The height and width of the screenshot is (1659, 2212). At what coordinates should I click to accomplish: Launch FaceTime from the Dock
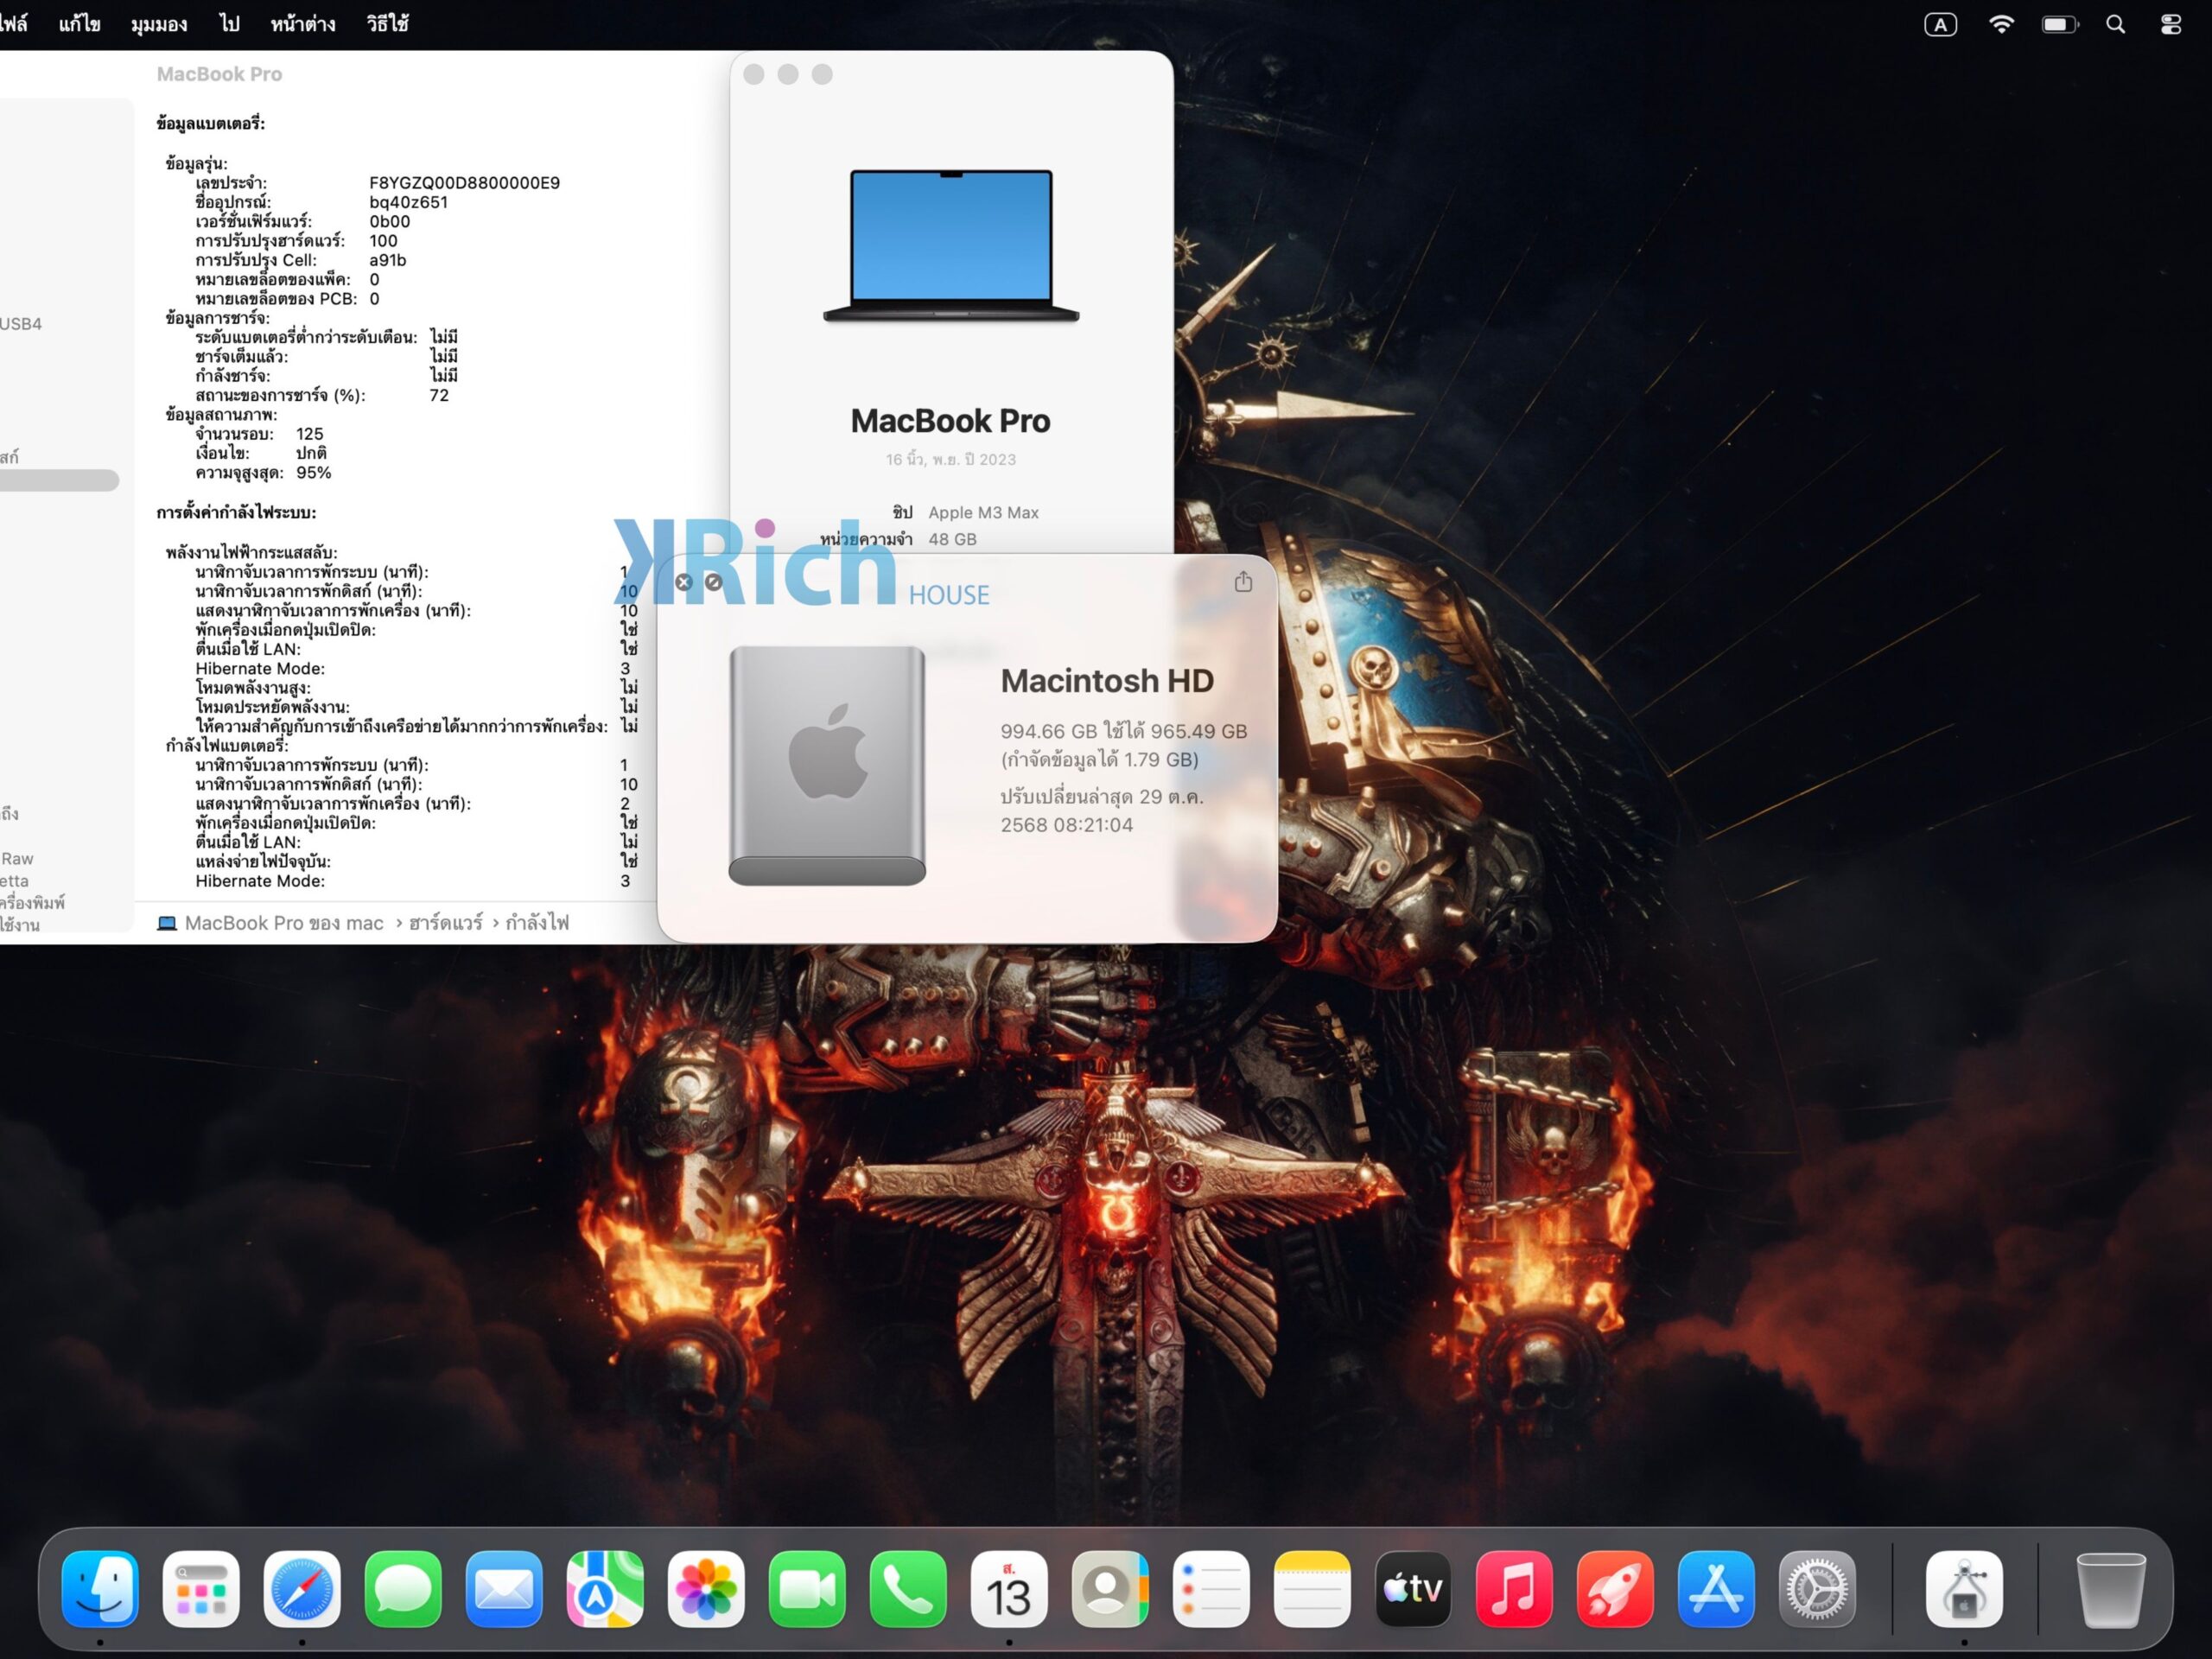pos(807,1588)
